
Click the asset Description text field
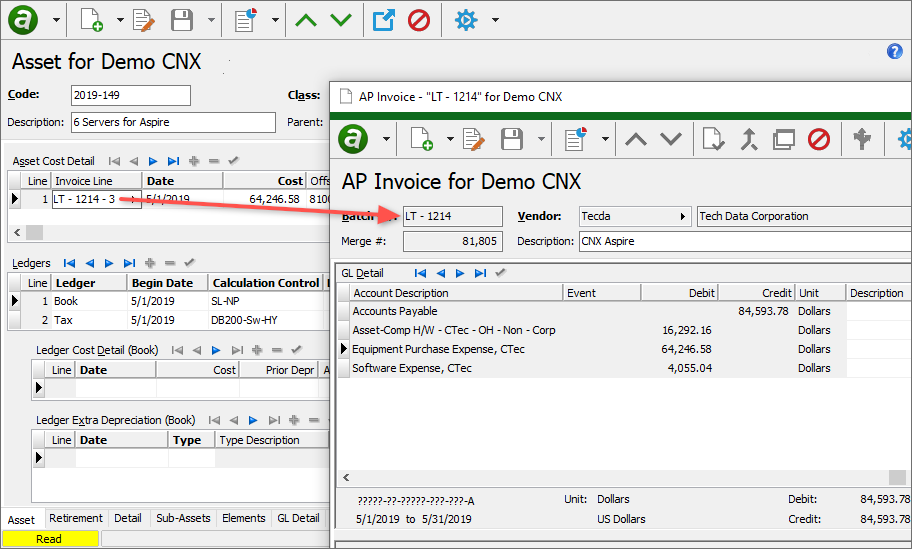tap(172, 122)
